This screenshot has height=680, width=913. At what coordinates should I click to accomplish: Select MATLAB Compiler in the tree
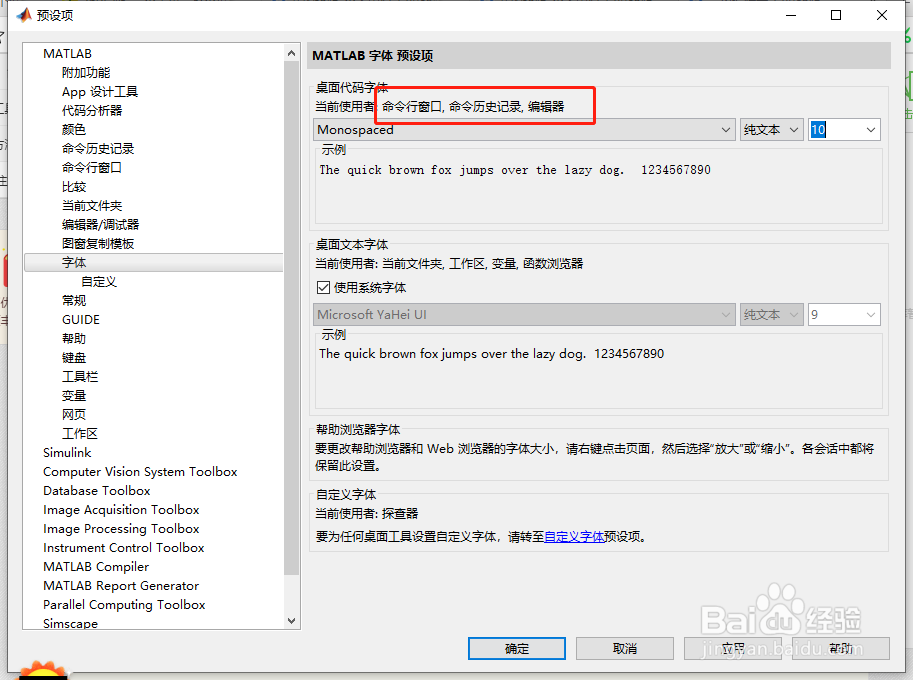[96, 566]
